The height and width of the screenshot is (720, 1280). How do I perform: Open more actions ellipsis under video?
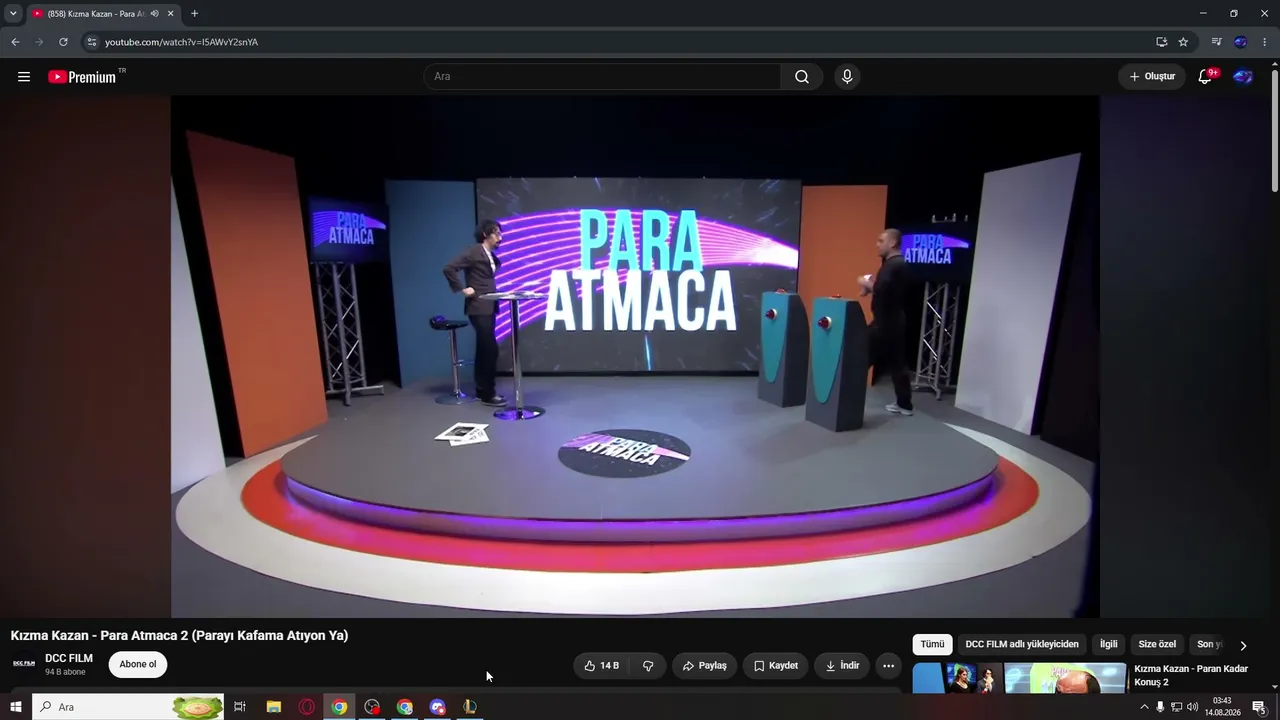pos(888,666)
